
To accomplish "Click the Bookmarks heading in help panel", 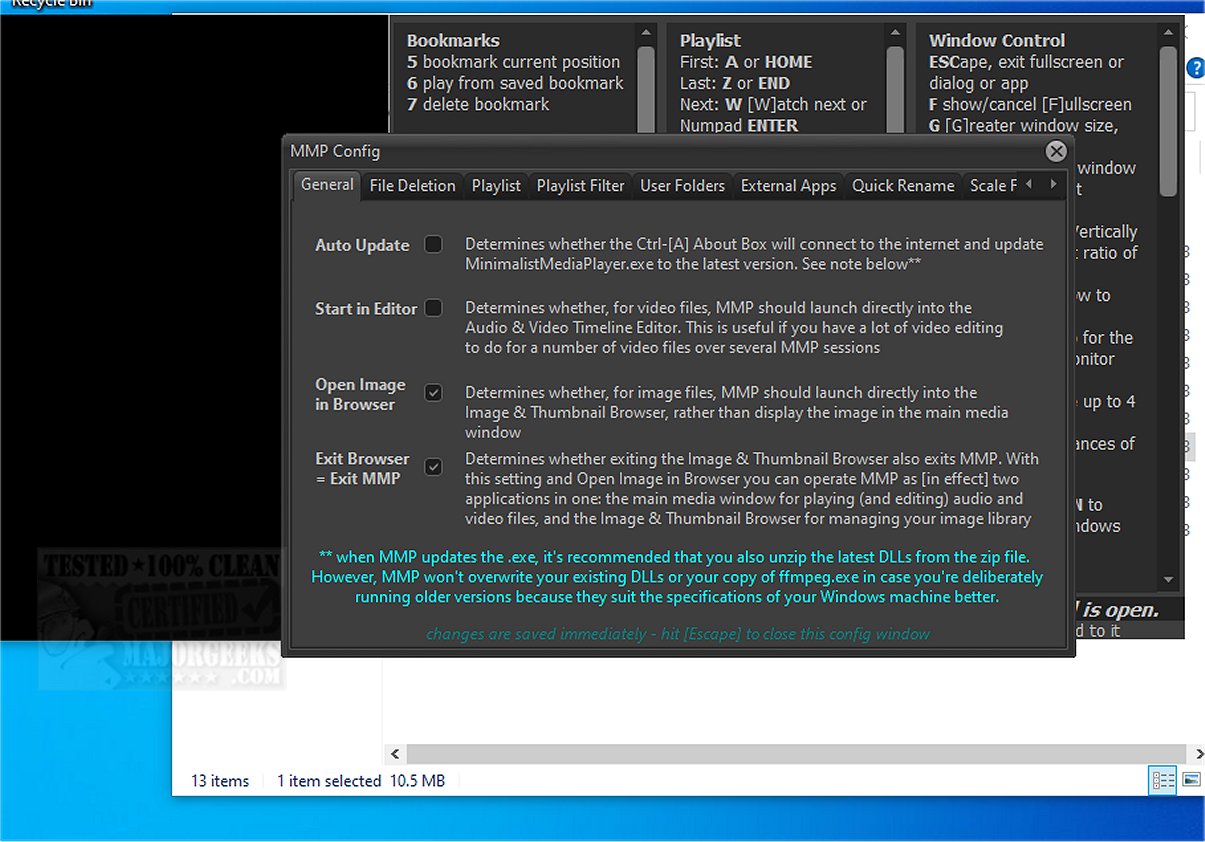I will pos(453,41).
